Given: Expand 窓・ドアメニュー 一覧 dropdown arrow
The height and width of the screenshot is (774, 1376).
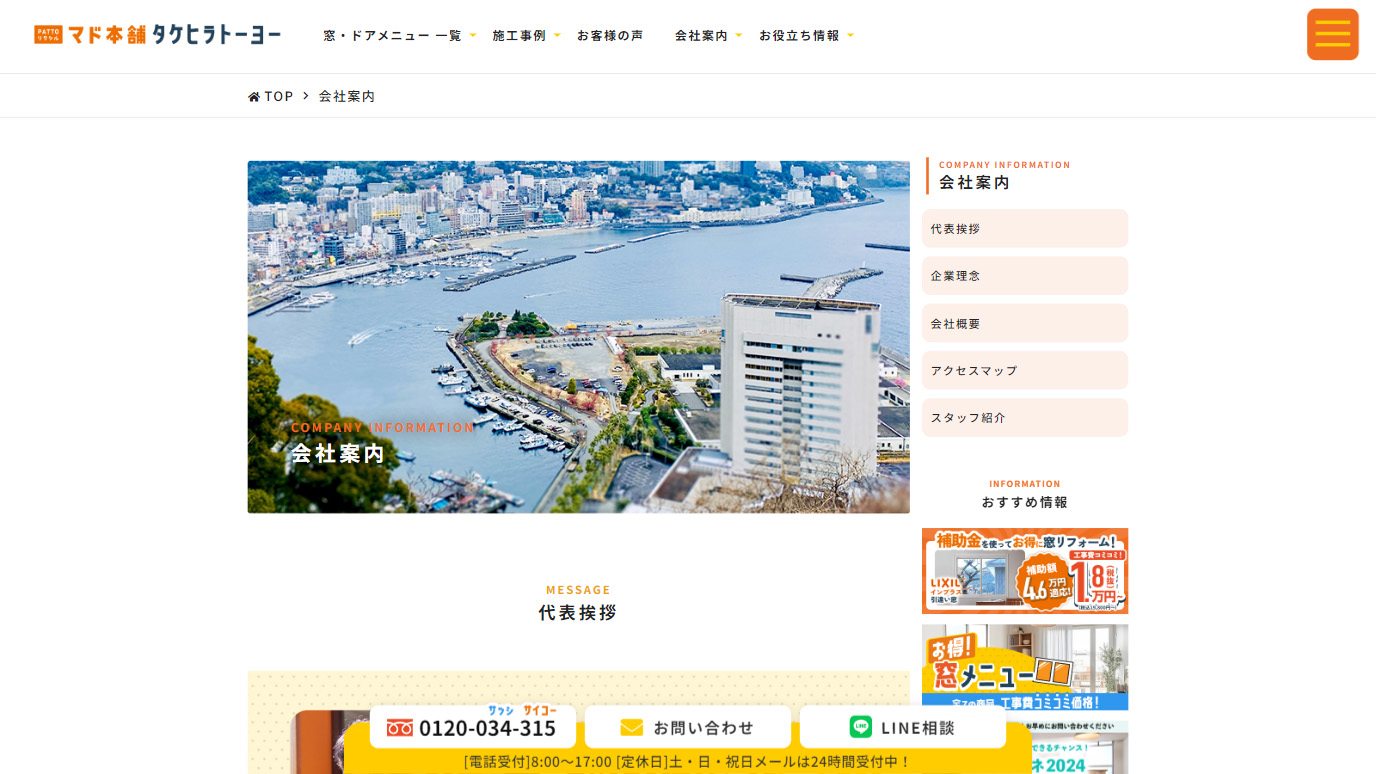Looking at the screenshot, I should 473,35.
